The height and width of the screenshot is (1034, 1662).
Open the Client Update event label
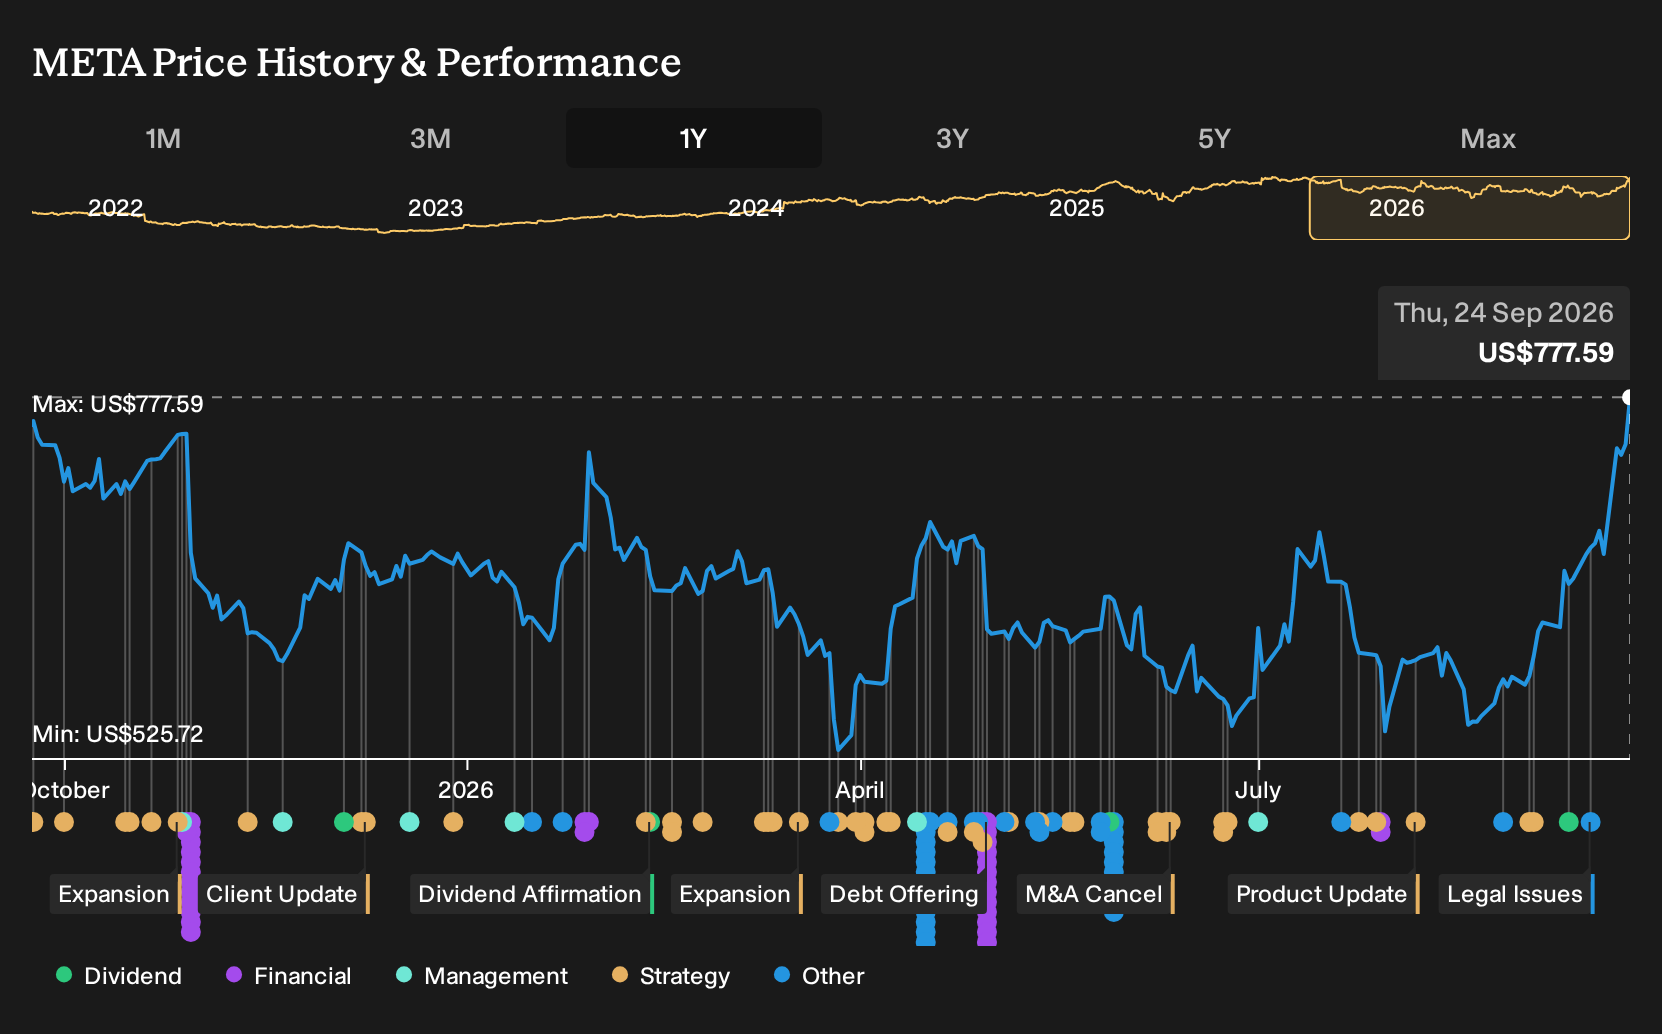(284, 894)
